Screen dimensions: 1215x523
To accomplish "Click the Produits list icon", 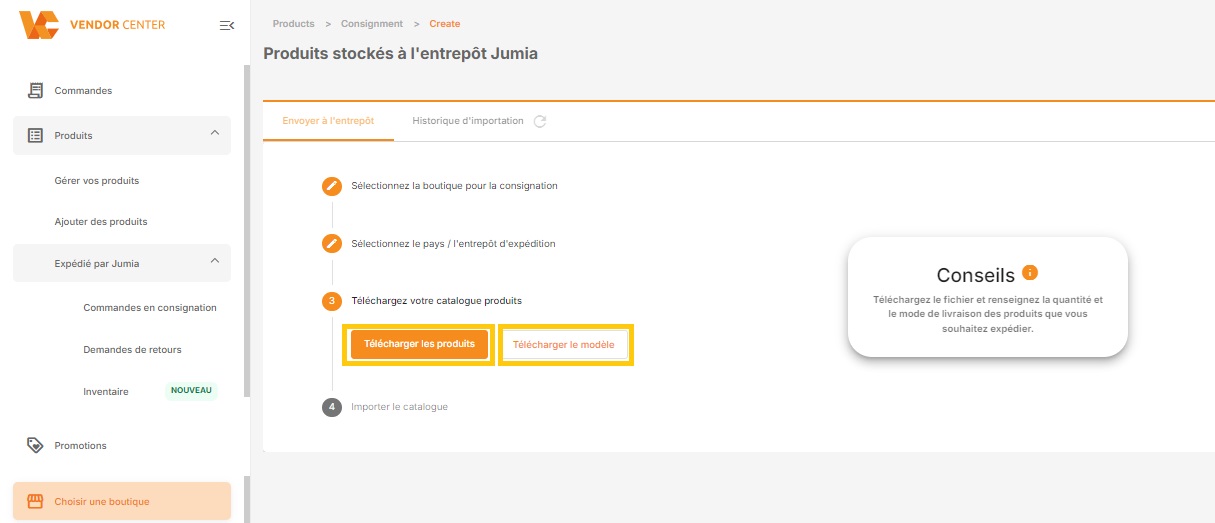I will (35, 135).
